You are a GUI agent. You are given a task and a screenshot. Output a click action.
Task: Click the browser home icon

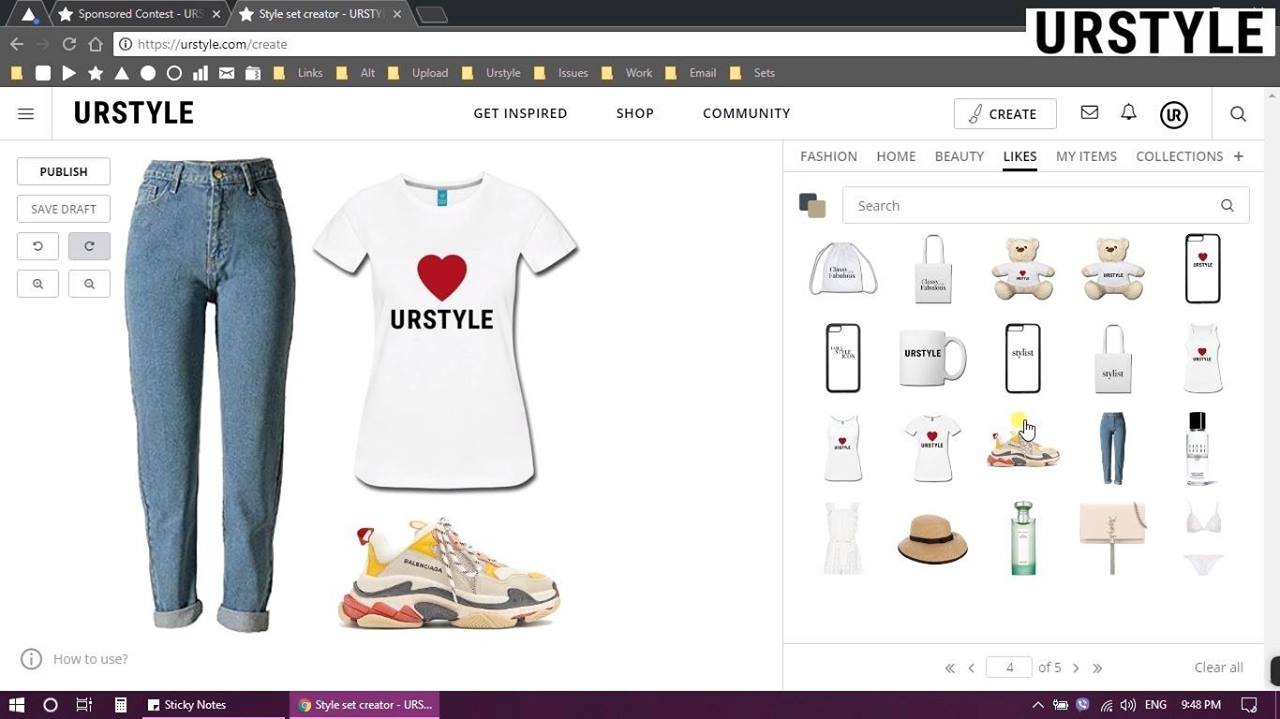coord(95,44)
